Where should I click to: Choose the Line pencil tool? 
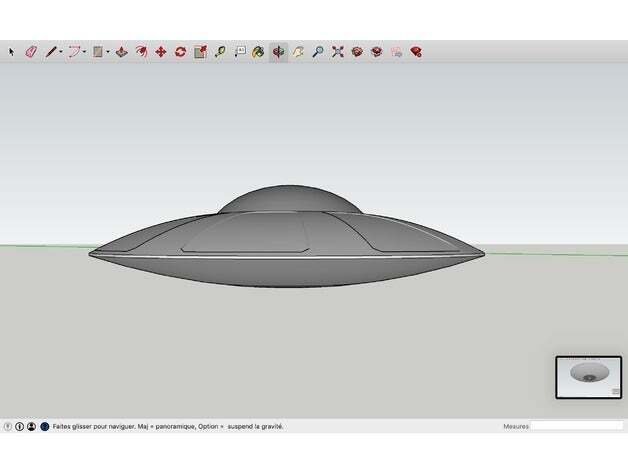click(x=50, y=51)
